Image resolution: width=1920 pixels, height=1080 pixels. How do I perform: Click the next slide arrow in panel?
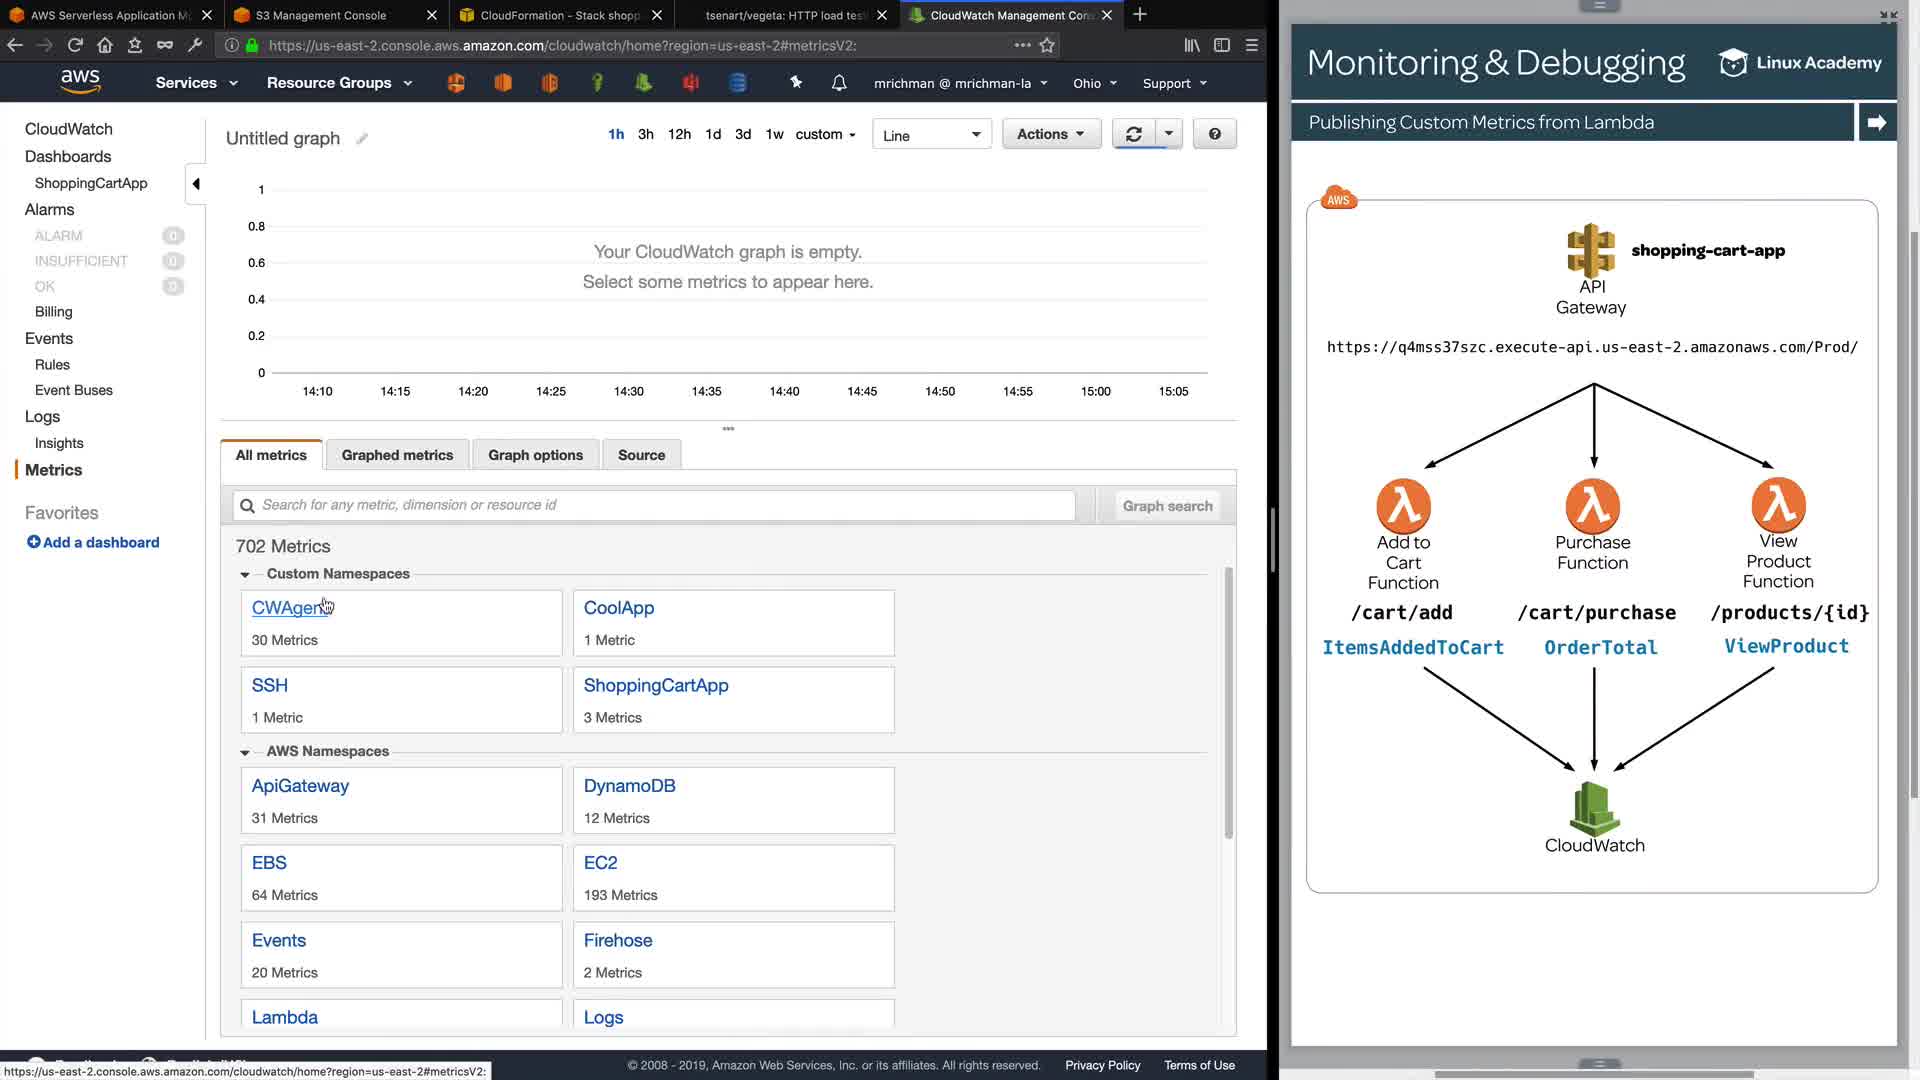point(1876,122)
